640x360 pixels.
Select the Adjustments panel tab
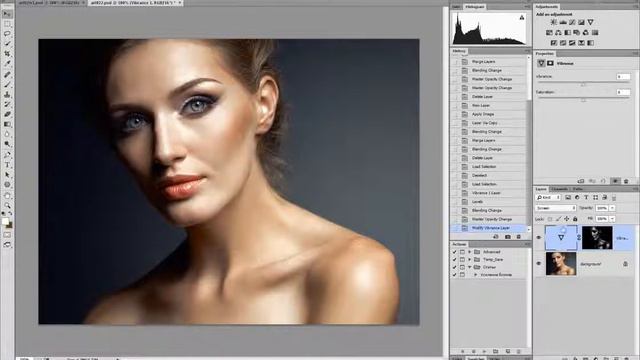(547, 7)
